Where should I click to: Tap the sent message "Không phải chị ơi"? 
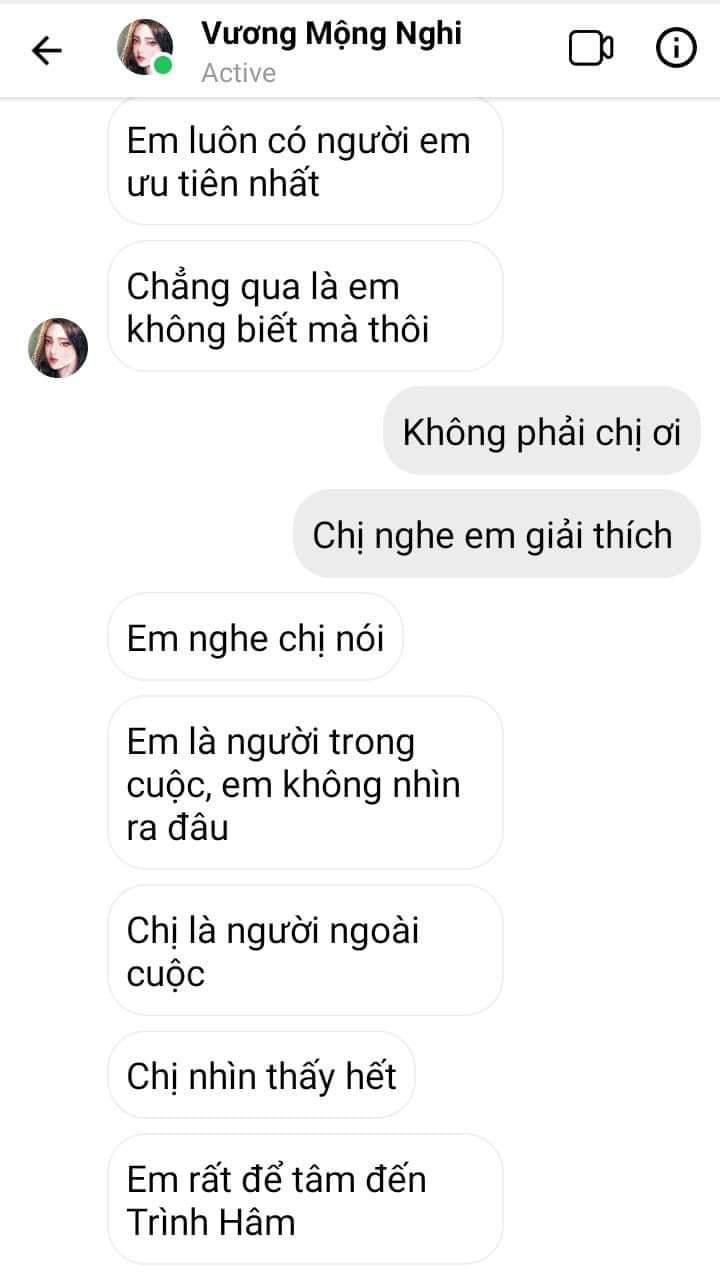tap(541, 432)
